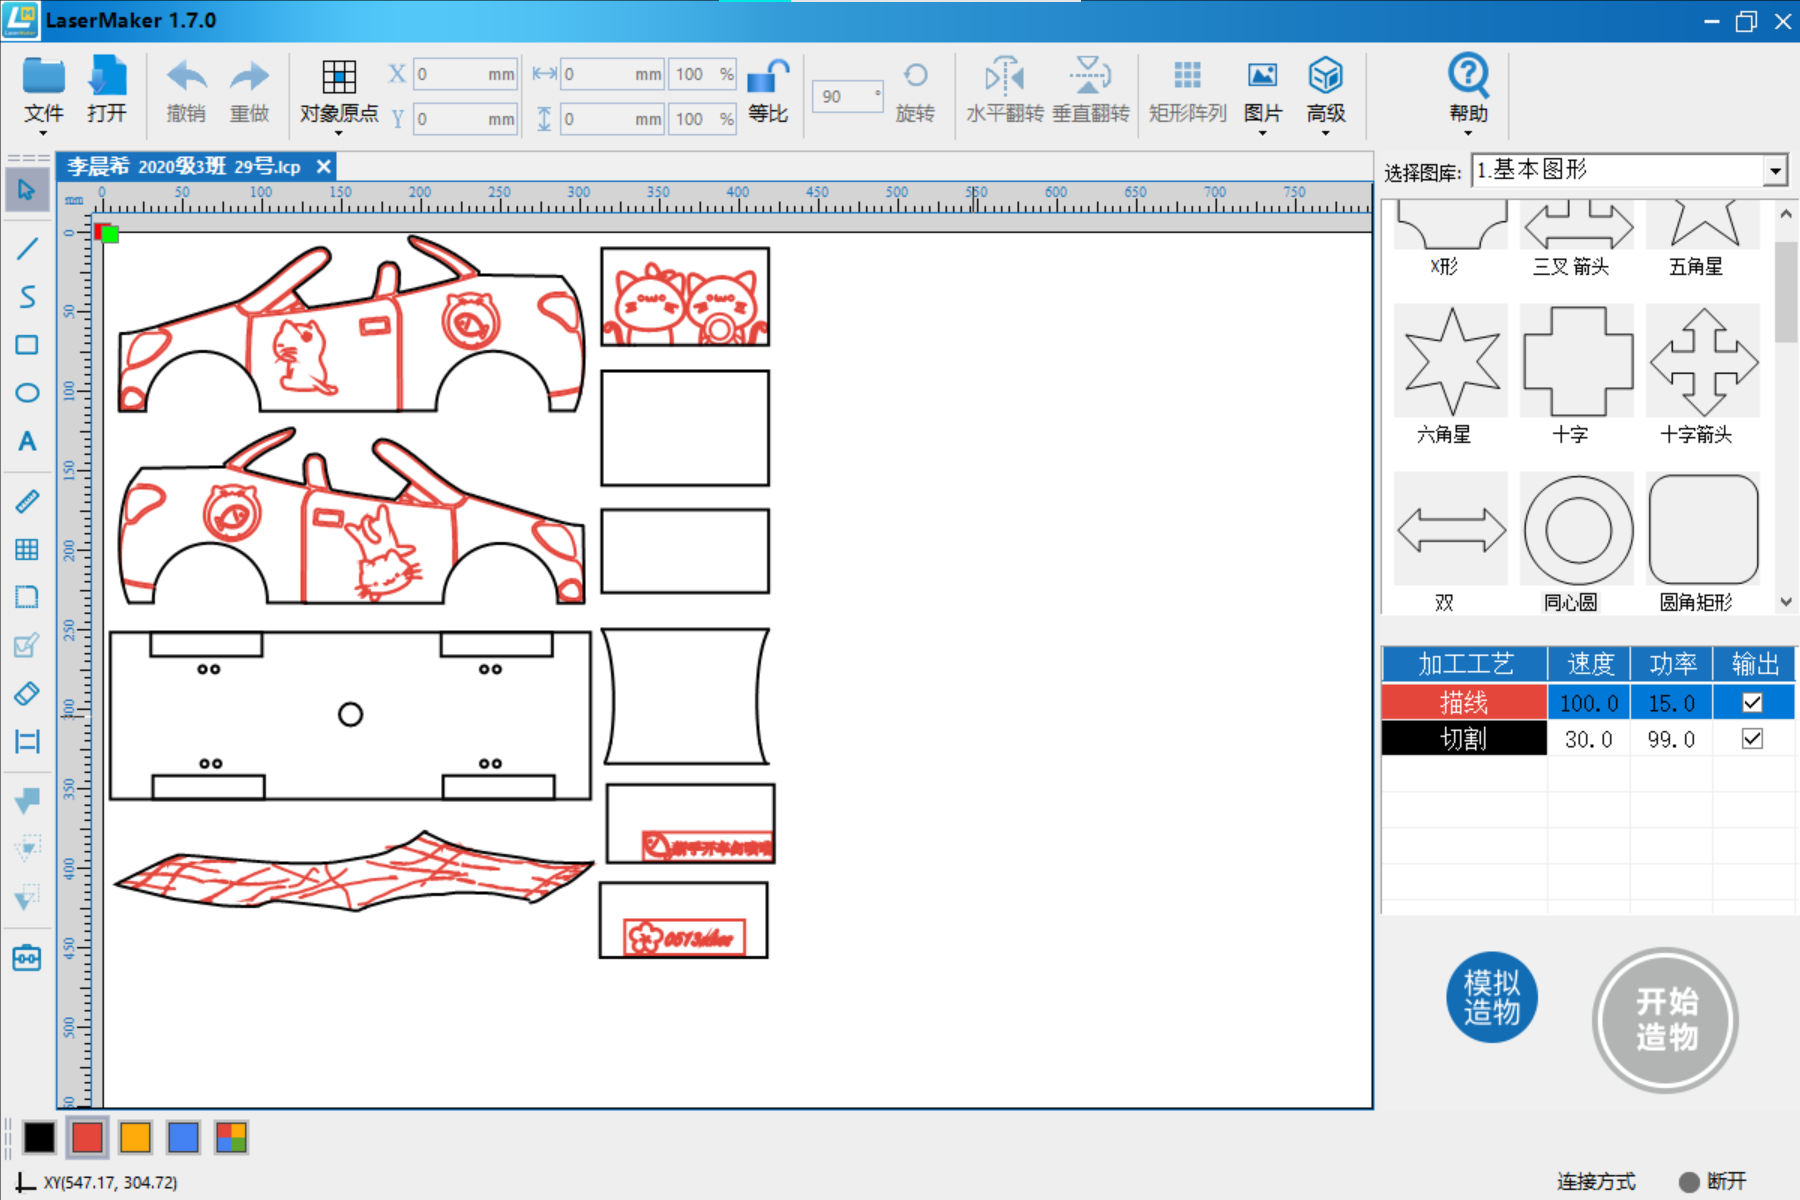The image size is (1800, 1200).
Task: Pick the orange color swatch
Action: pyautogui.click(x=135, y=1137)
